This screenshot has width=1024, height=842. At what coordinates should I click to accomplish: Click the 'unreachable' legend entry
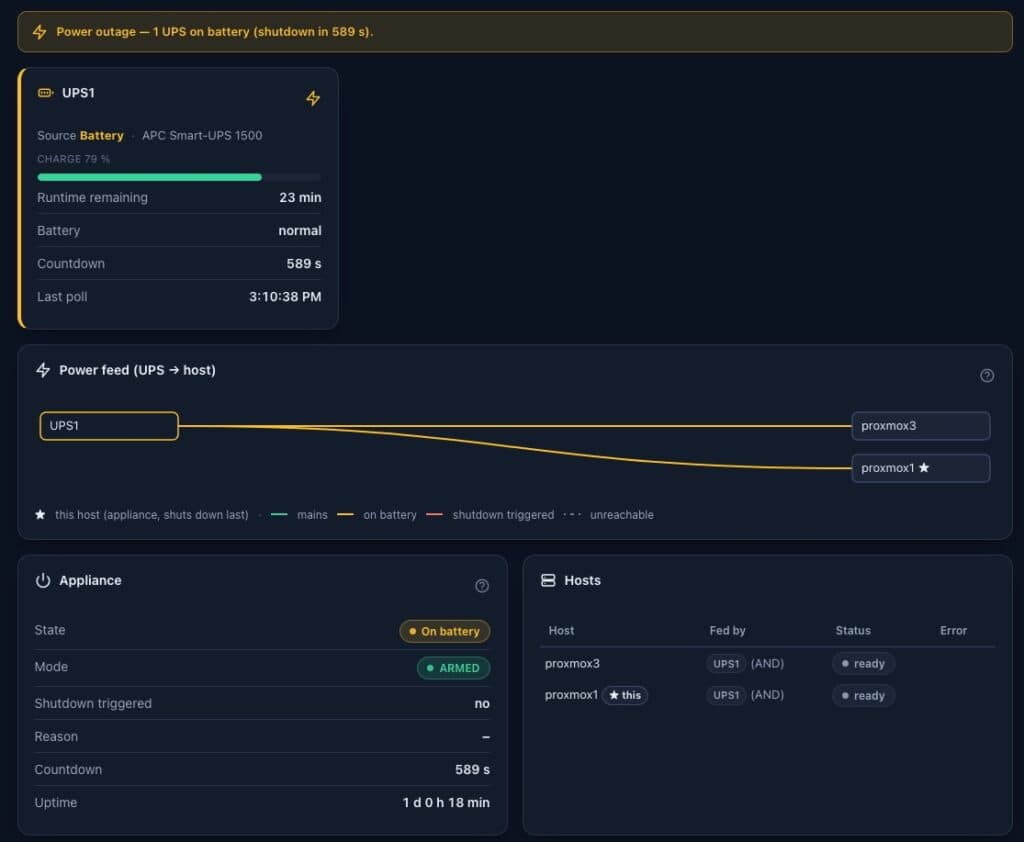coord(609,515)
